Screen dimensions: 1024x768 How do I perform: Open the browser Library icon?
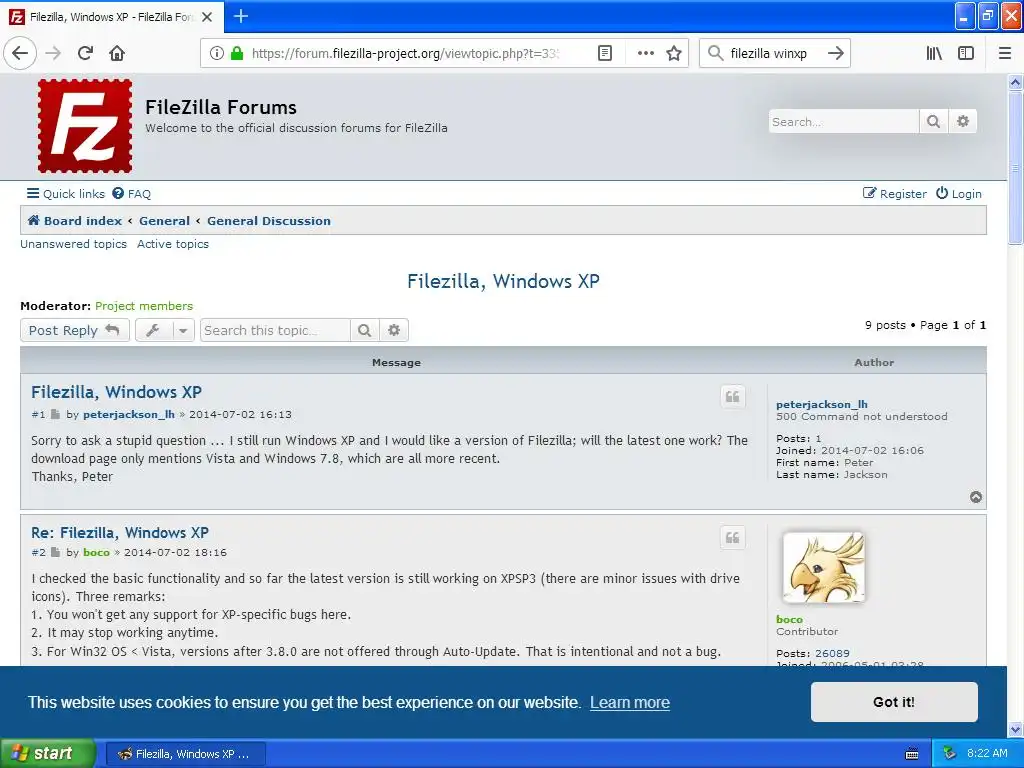[x=934, y=53]
